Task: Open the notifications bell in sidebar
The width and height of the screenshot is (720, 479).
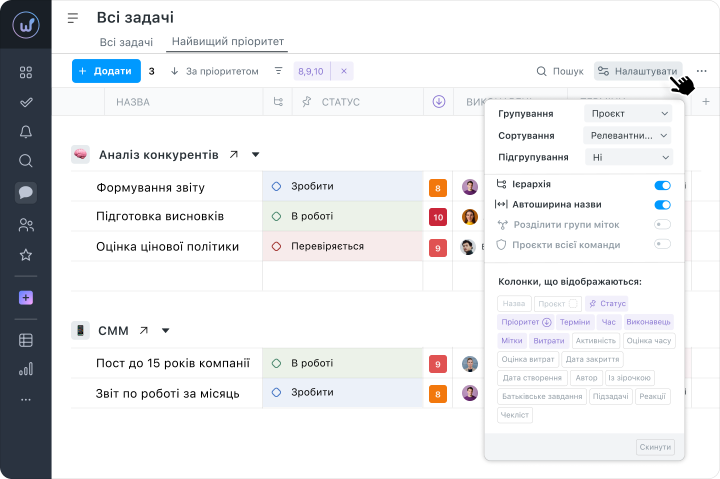Action: click(26, 132)
